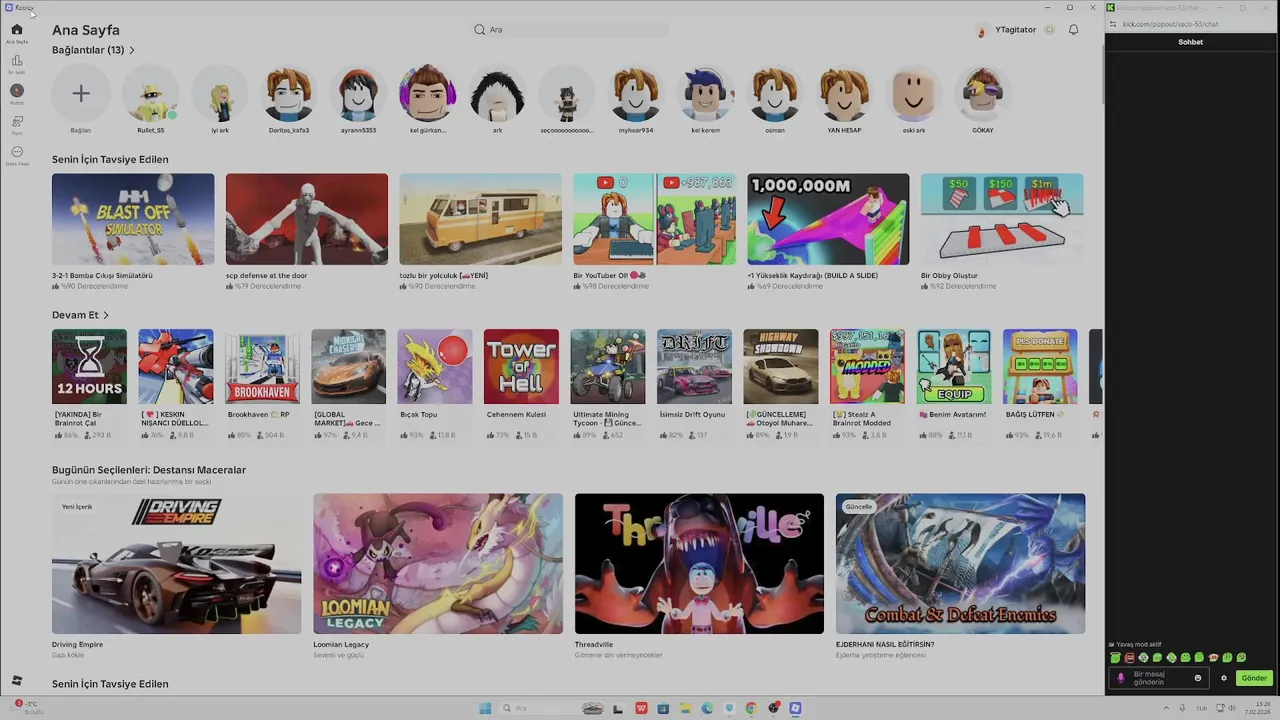Screen dimensions: 1280x720
Task: Open GÖKAY friend avatar
Action: coord(983,94)
